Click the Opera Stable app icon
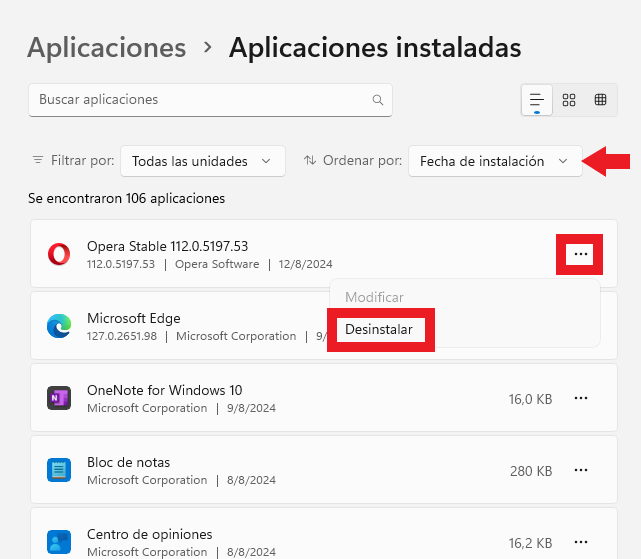 [x=59, y=254]
